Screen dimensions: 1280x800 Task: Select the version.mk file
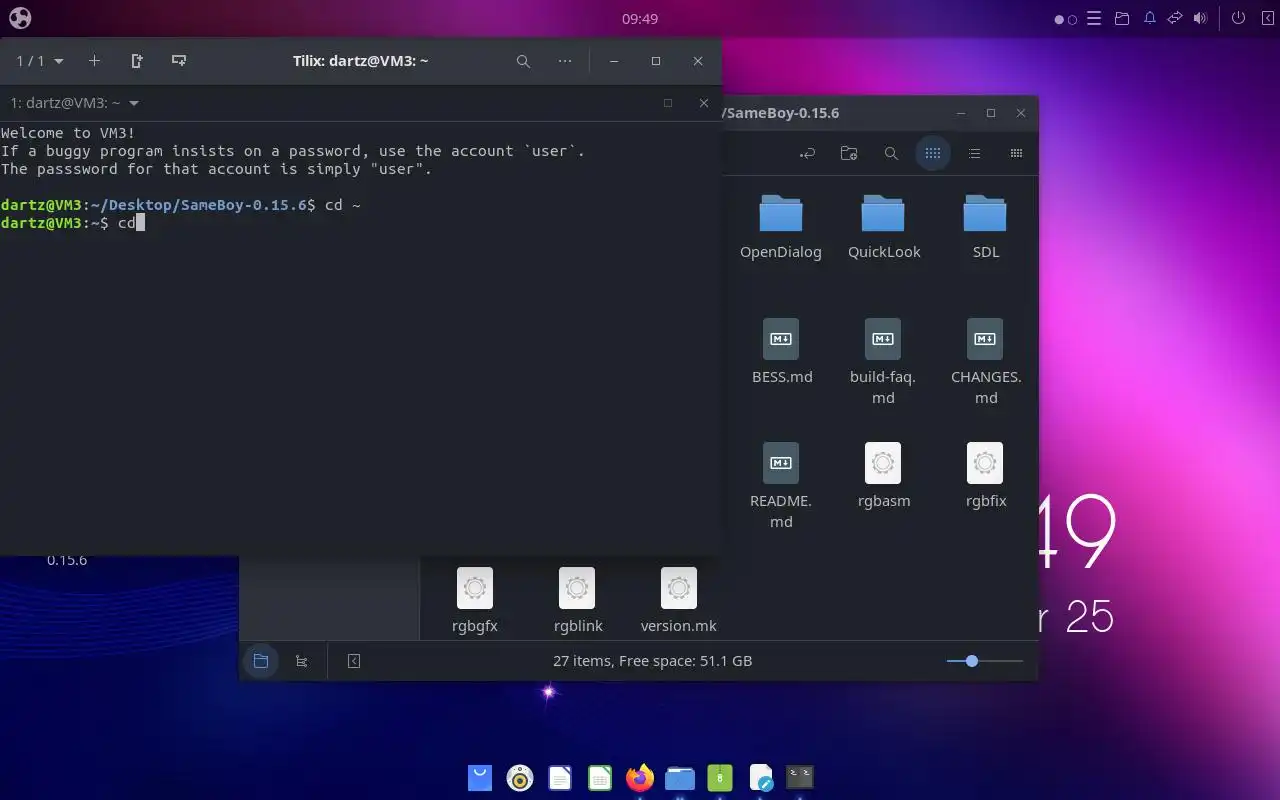(679, 601)
